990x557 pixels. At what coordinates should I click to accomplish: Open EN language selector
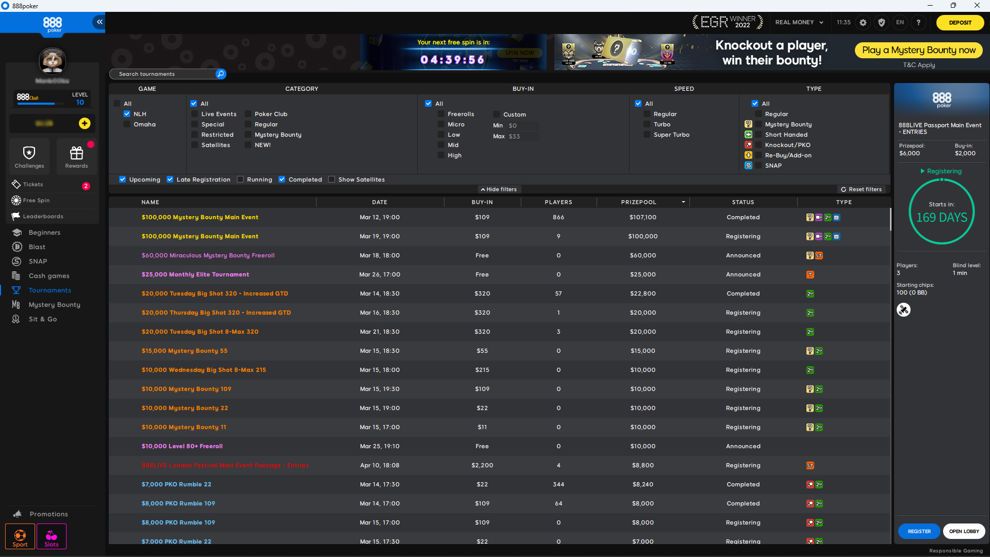click(900, 22)
